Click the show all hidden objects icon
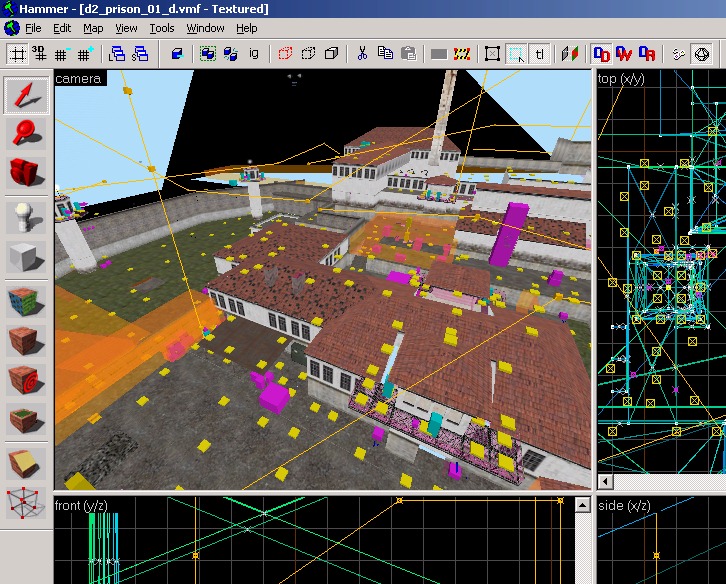 pos(332,54)
